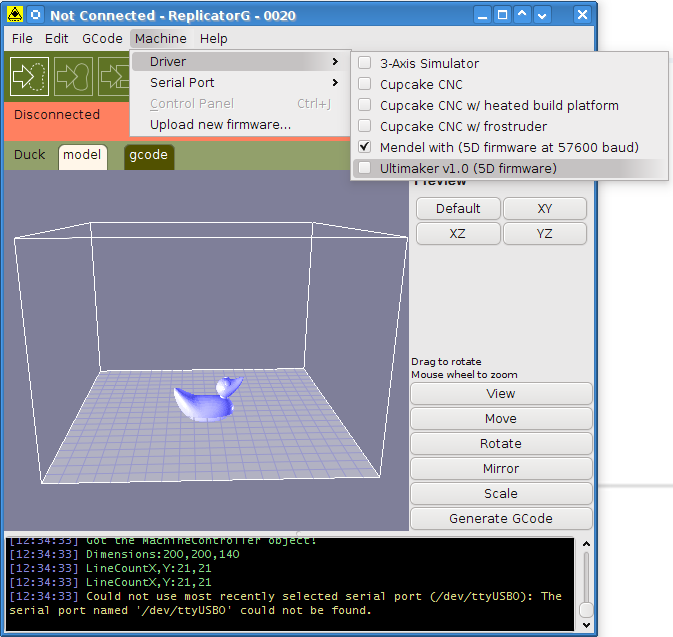Image resolution: width=673 pixels, height=637 pixels.
Task: Click the duck model in 3D preview
Action: coord(208,399)
